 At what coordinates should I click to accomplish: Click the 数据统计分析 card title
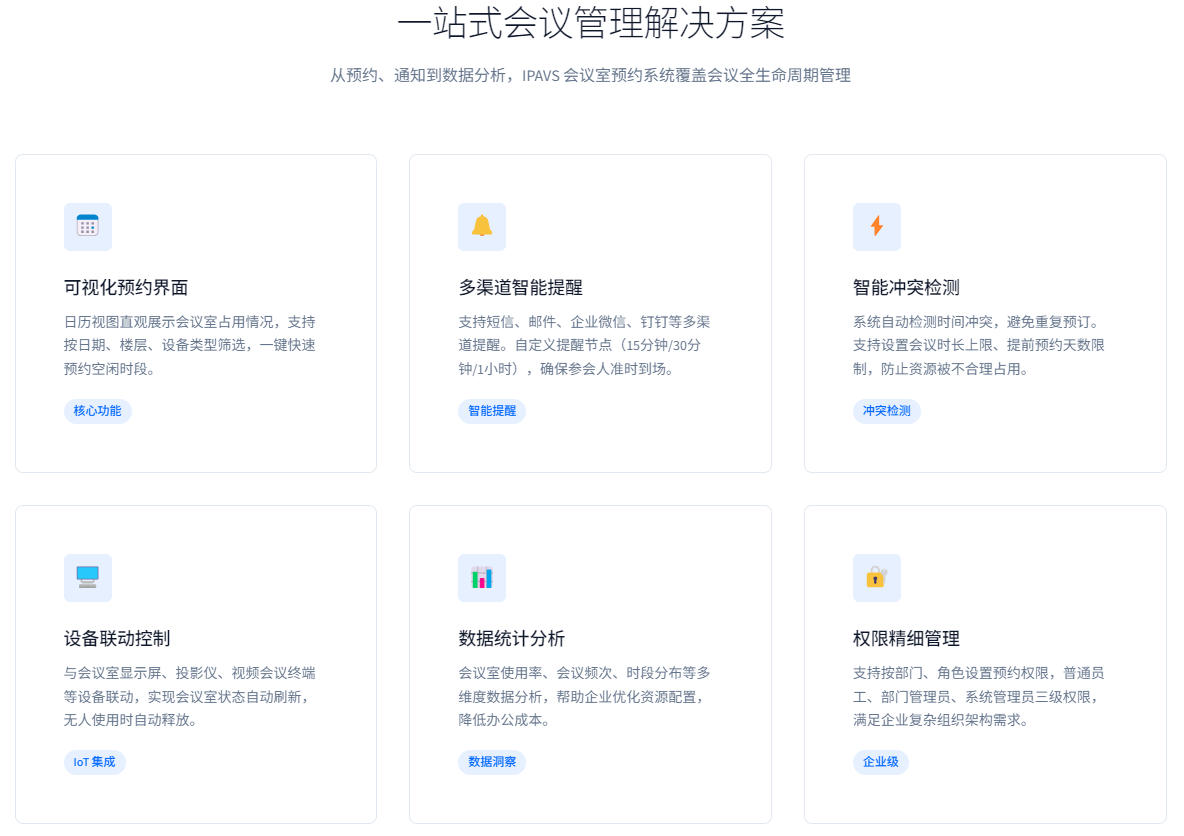pyautogui.click(x=511, y=639)
